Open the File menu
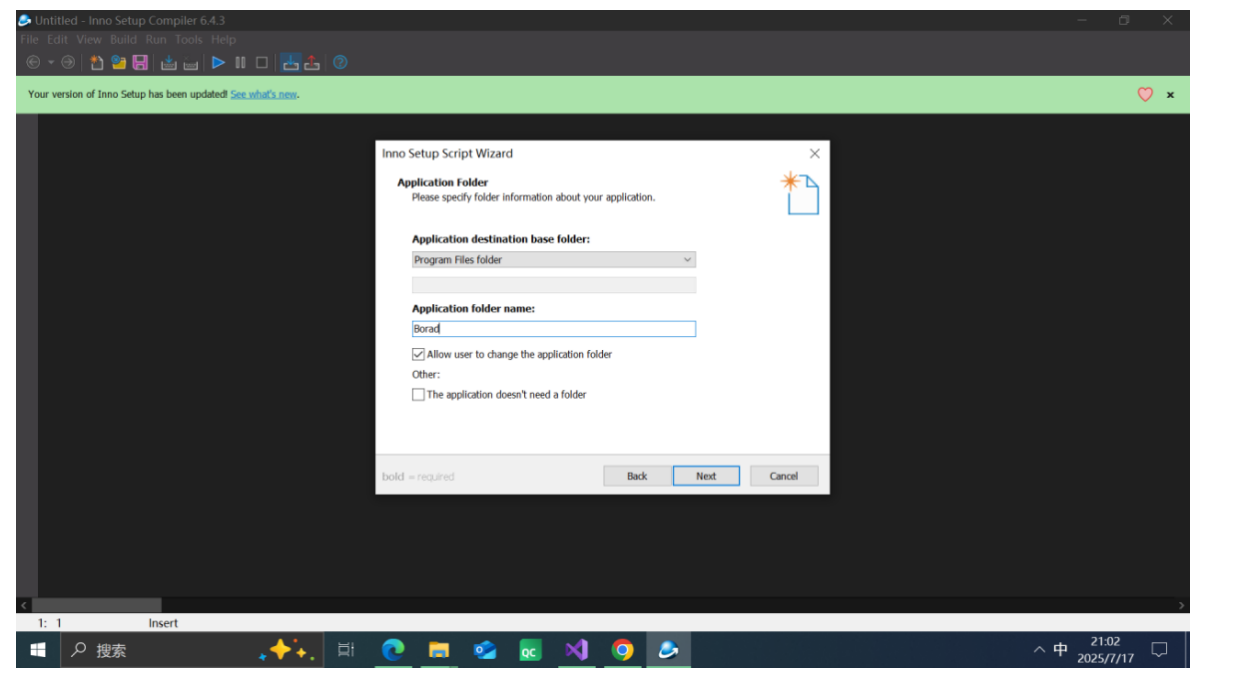Screen dimensions: 1244x682 (x=29, y=40)
